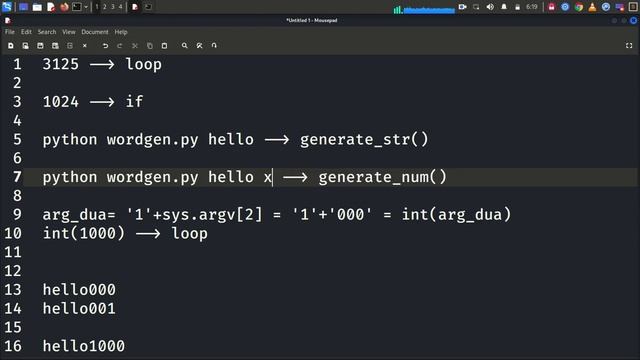Click the white padlock tray icon
Viewport: 640px width, 360px height.
click(x=518, y=7)
